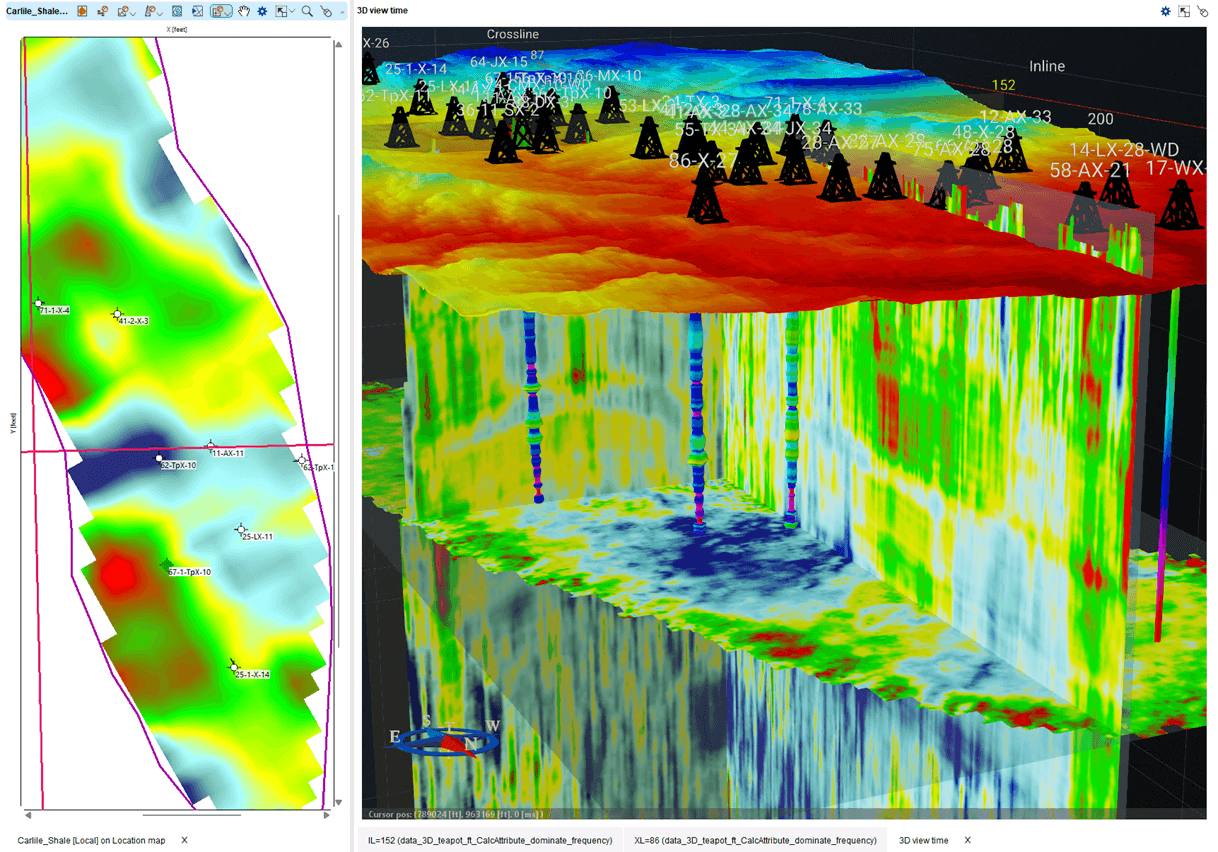Click the magnifier zoom tool

(x=307, y=11)
